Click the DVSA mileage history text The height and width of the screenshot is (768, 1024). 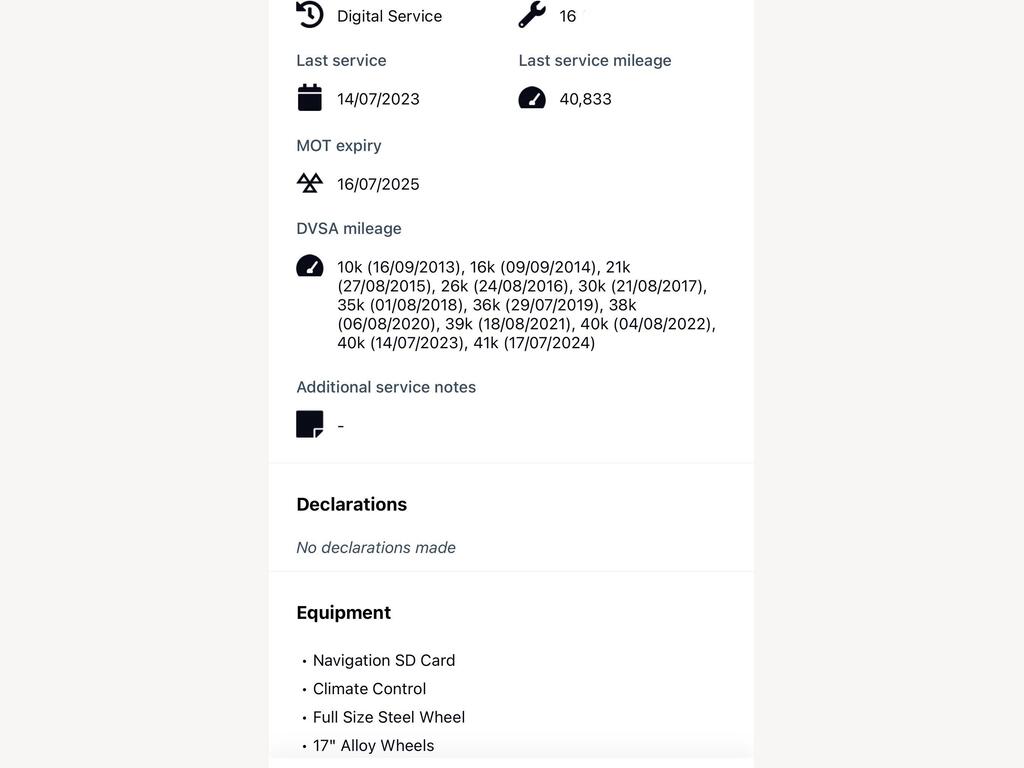(526, 305)
